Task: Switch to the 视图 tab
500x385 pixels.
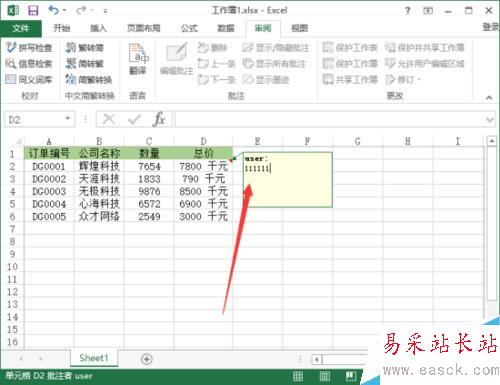Action: click(x=299, y=28)
